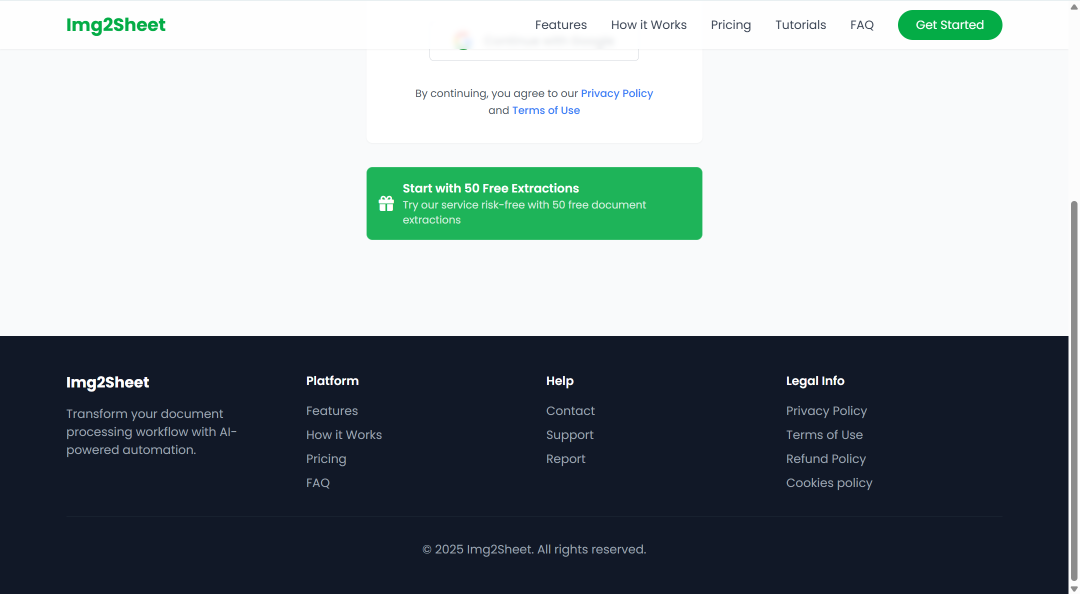Click the Img2Sheet footer brand name
Screen dimensions: 1080x594
[107, 382]
